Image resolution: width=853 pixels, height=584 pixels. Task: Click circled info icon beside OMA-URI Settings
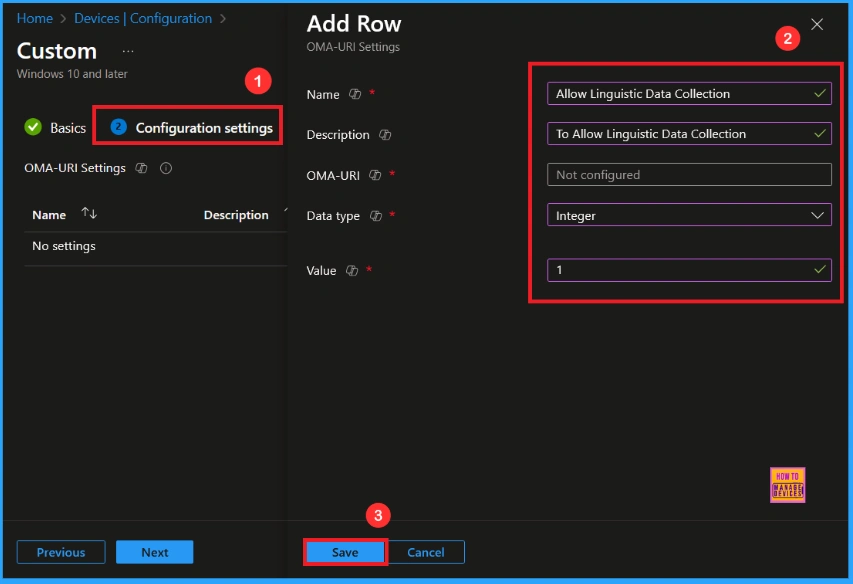166,168
